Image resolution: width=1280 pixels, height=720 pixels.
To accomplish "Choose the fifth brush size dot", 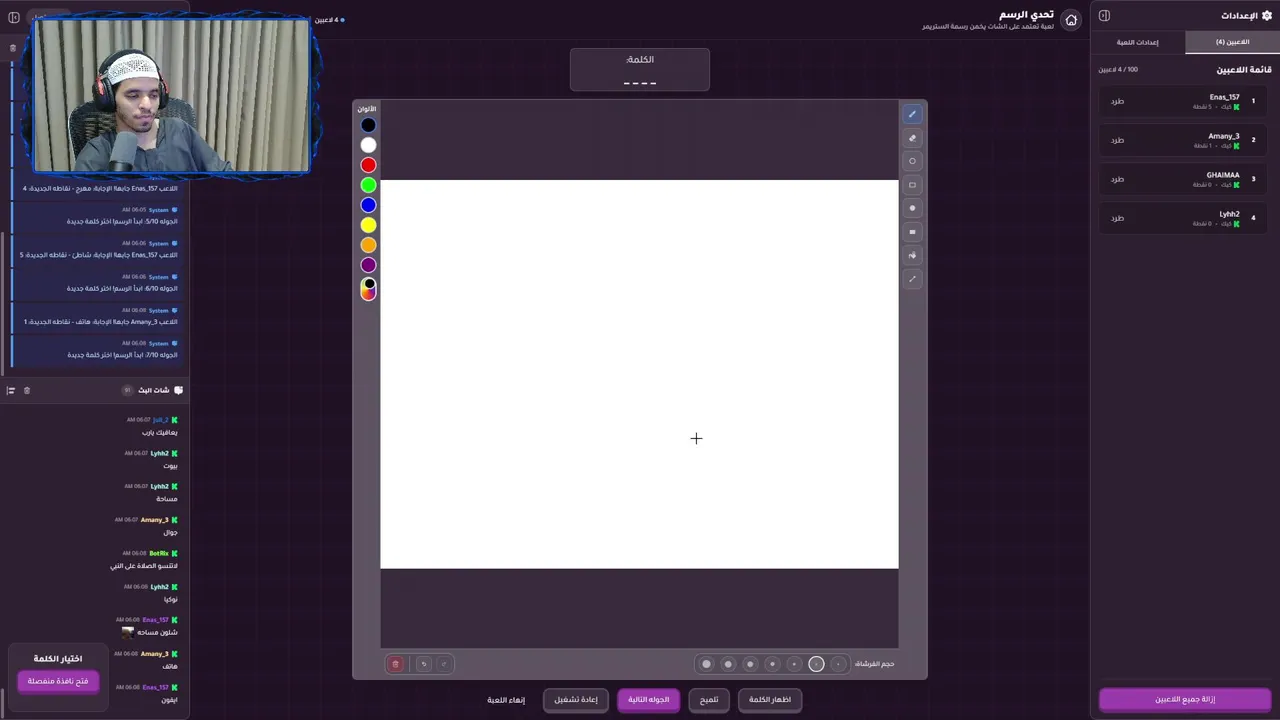I will pyautogui.click(x=750, y=664).
